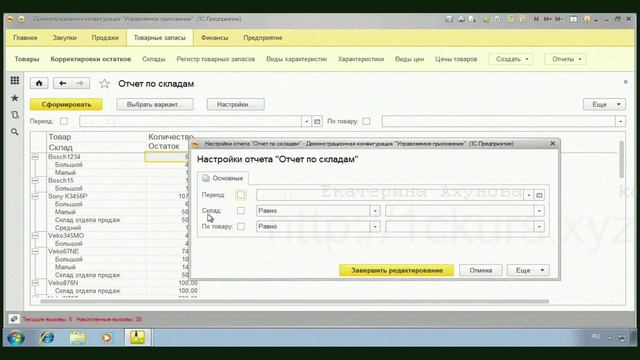Open period picker icon in dialog Период row
The image size is (640, 360).
[x=539, y=195]
